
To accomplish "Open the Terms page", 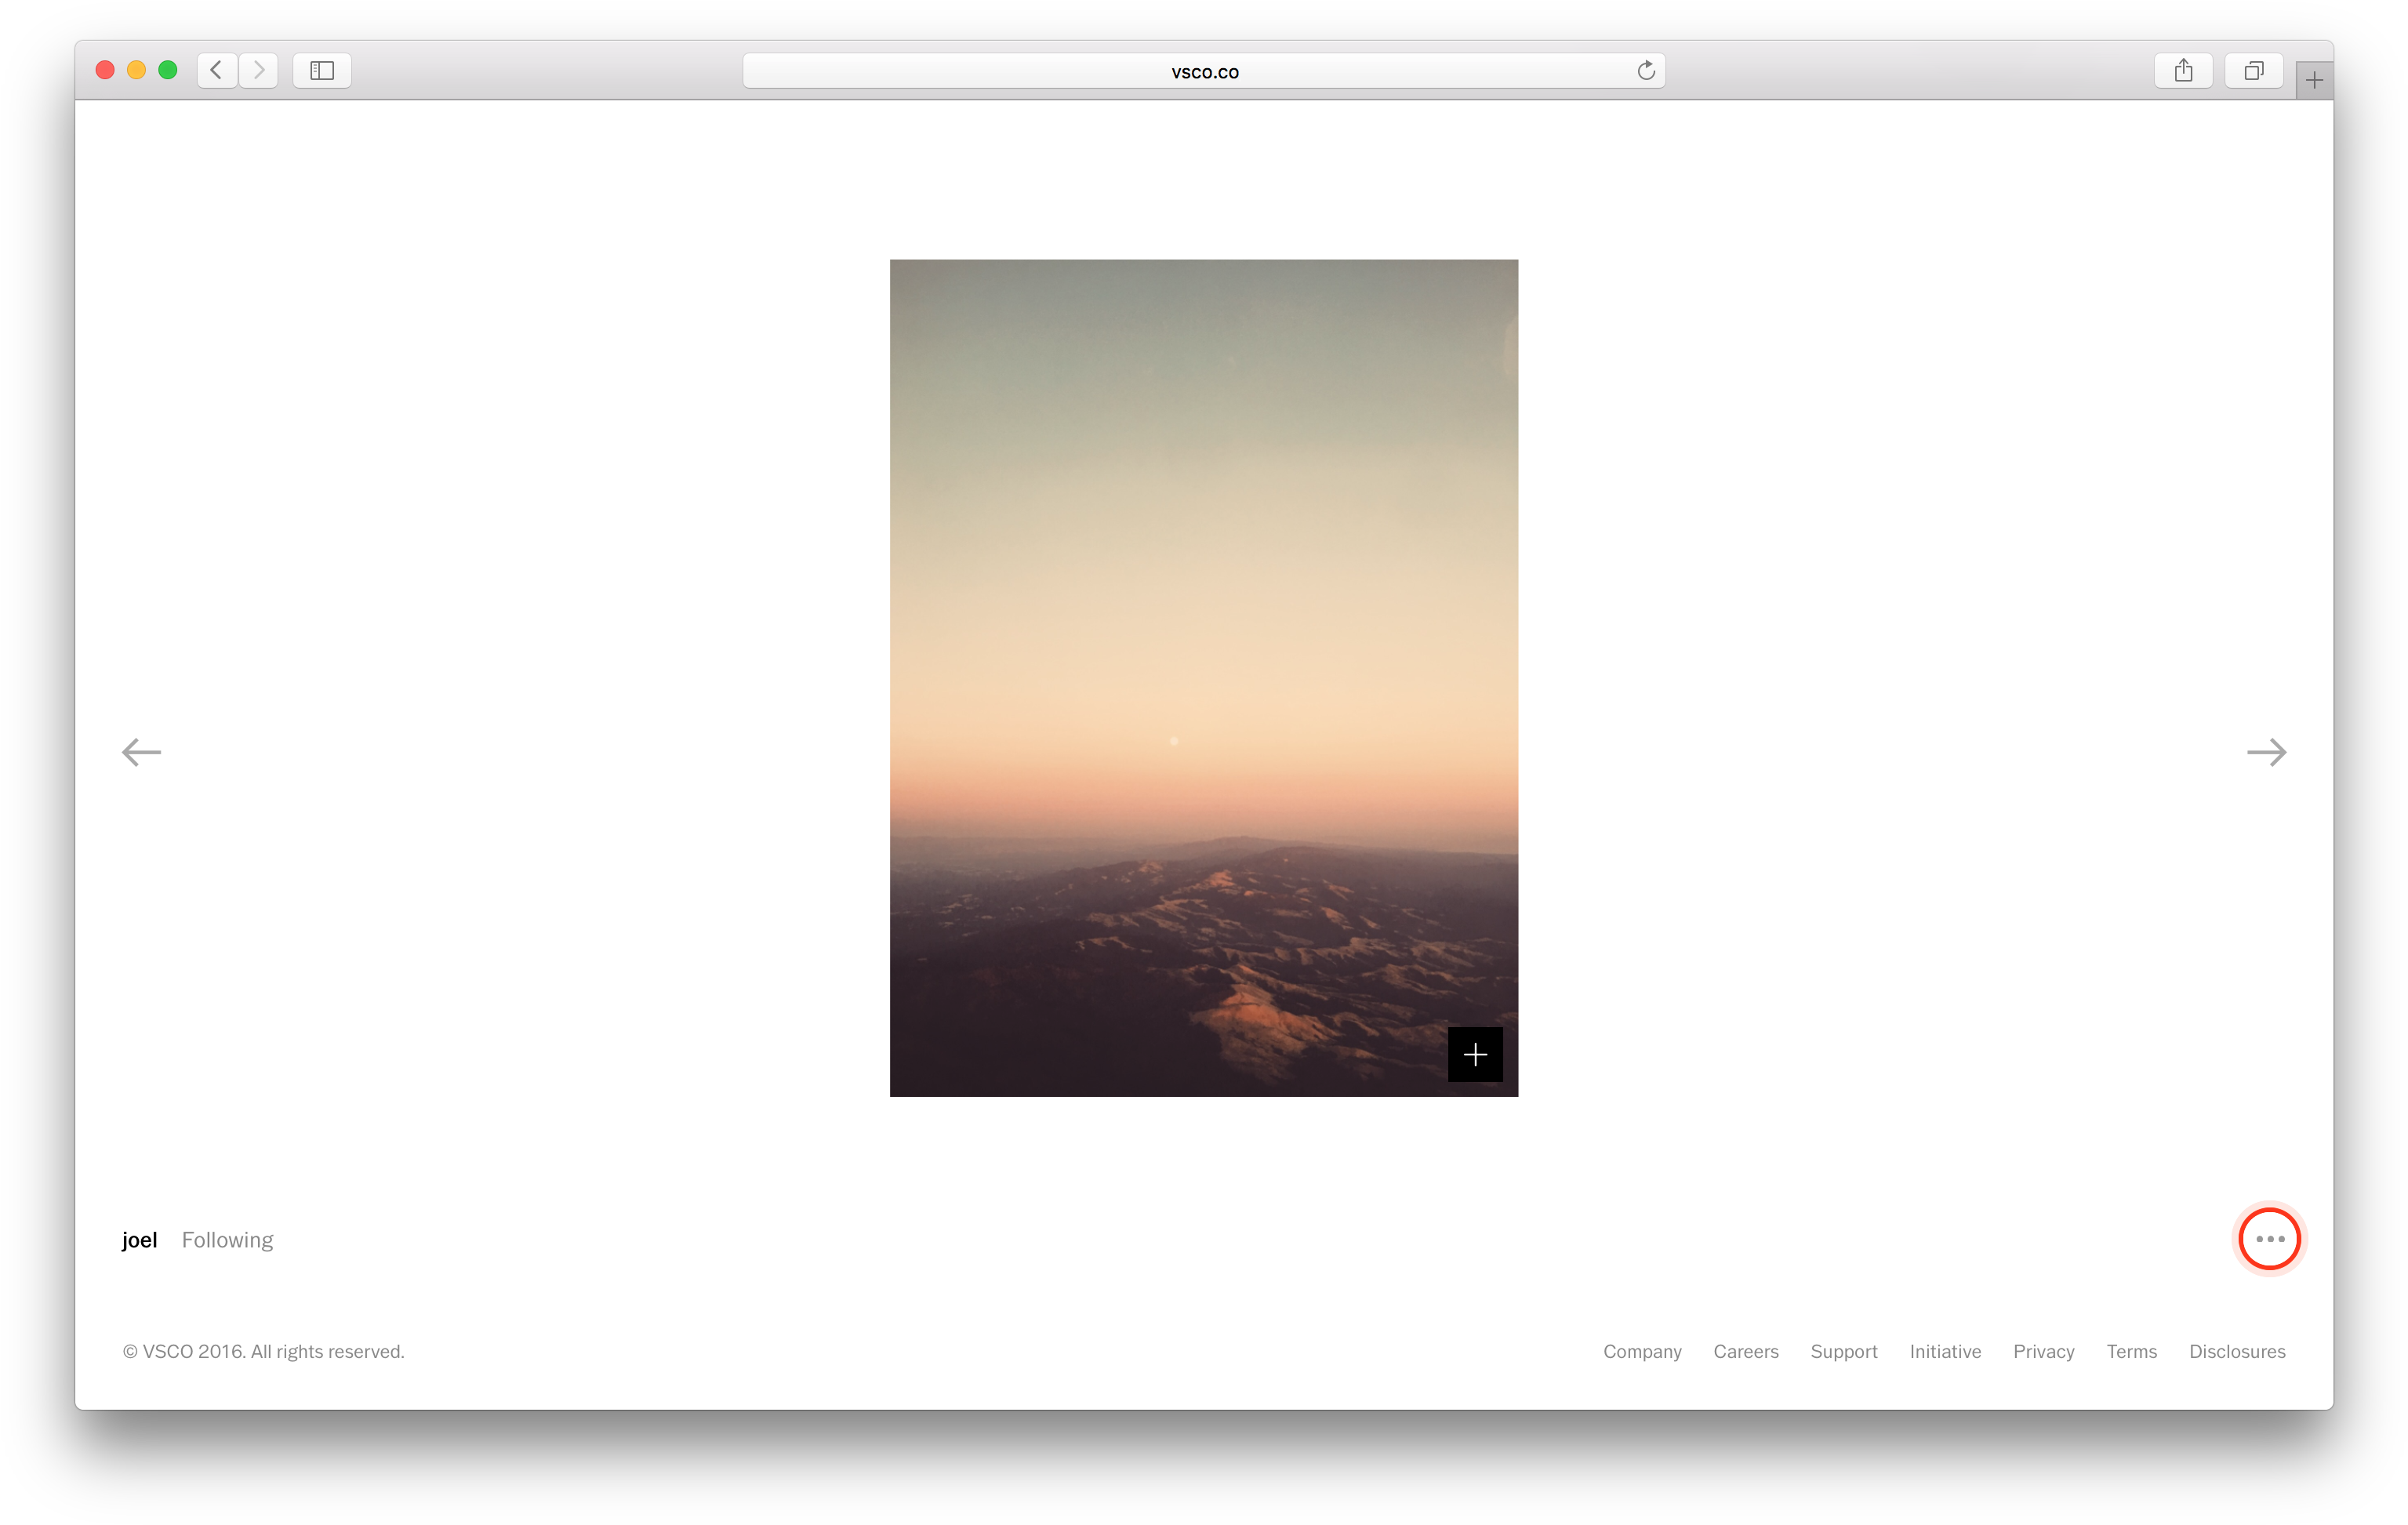I will tap(2131, 1351).
